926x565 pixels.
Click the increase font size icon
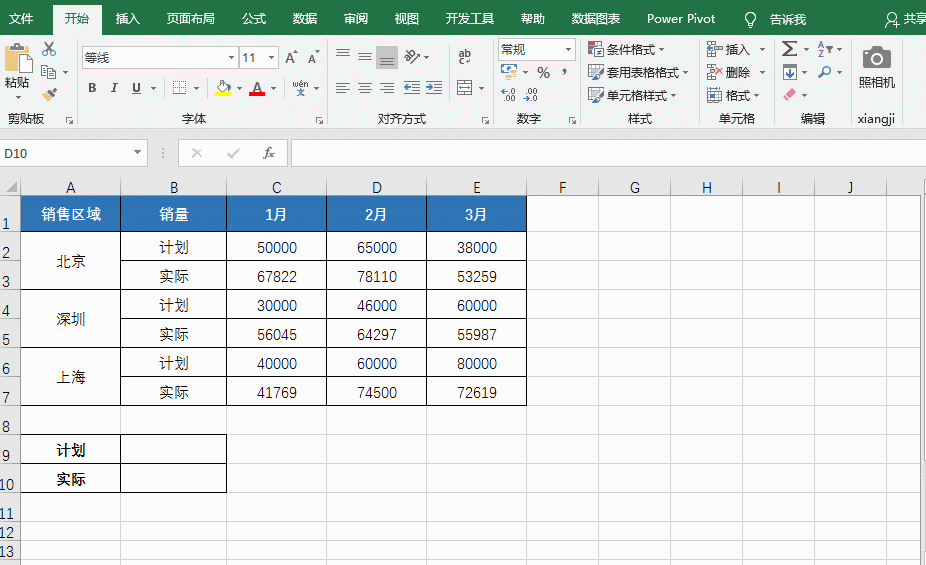point(291,58)
